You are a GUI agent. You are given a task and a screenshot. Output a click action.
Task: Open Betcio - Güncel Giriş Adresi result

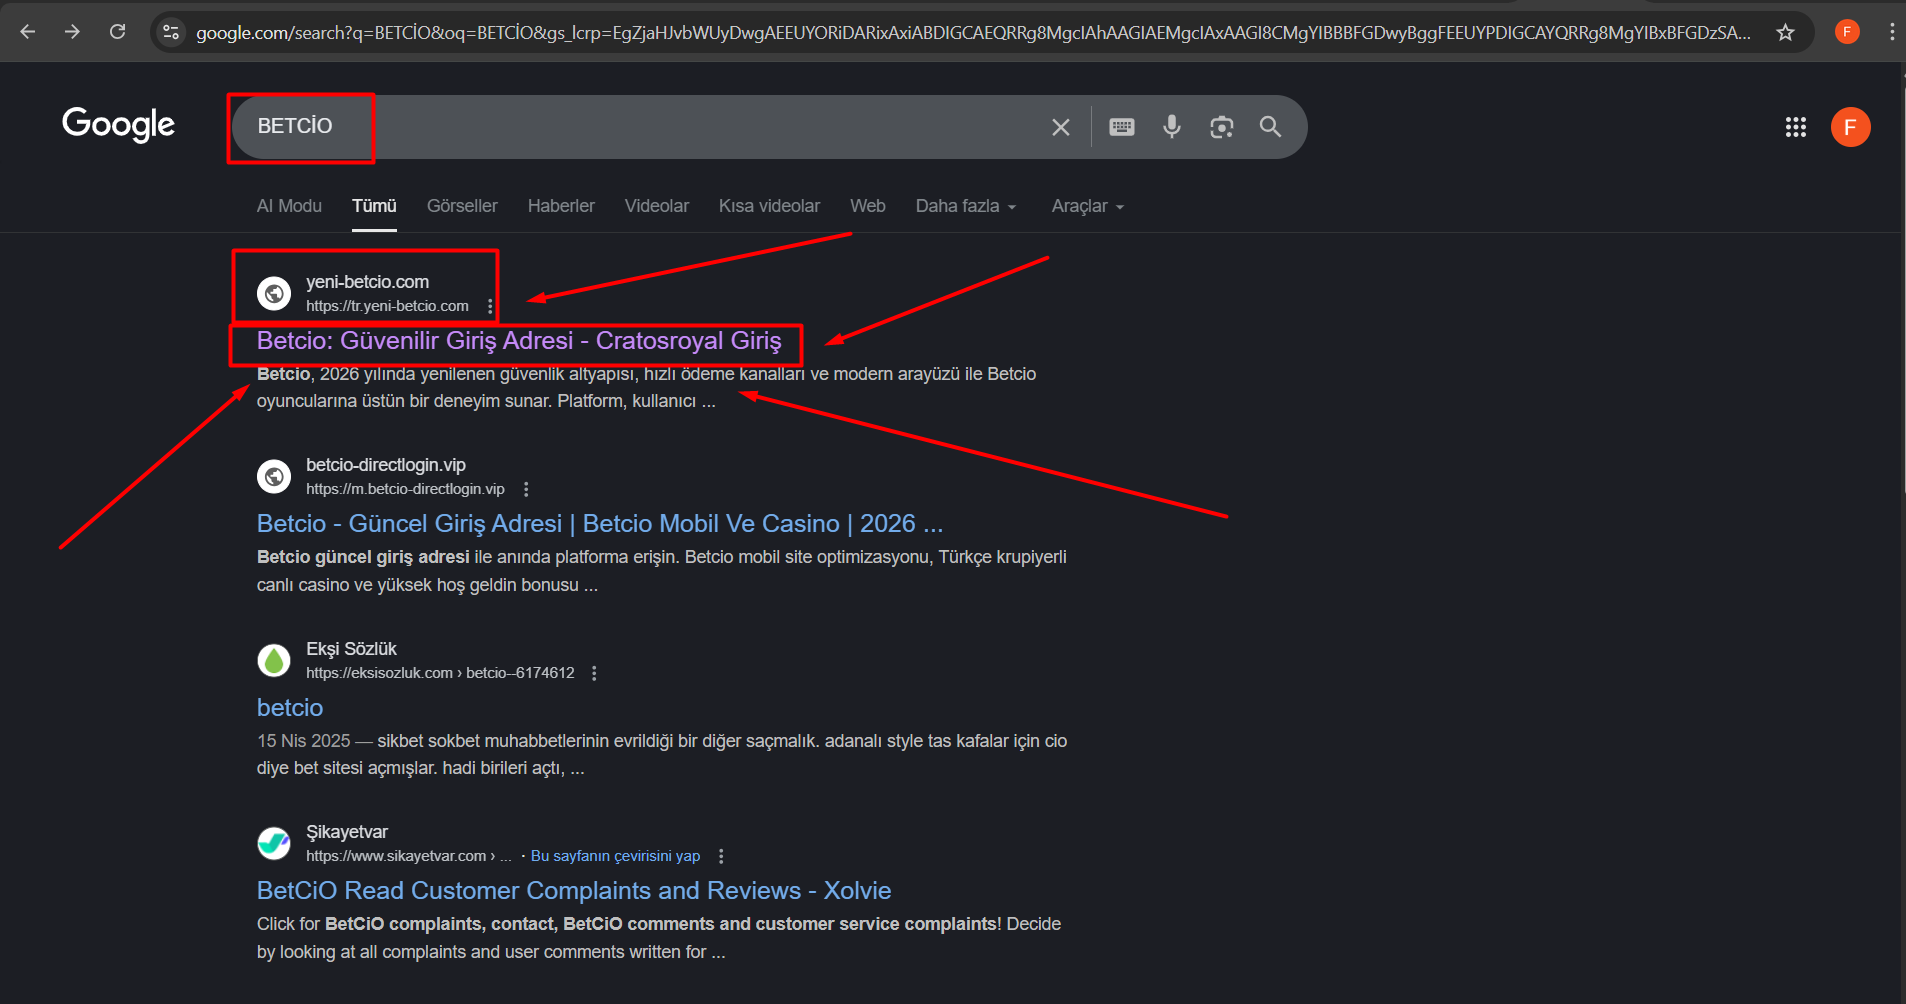pyautogui.click(x=600, y=524)
